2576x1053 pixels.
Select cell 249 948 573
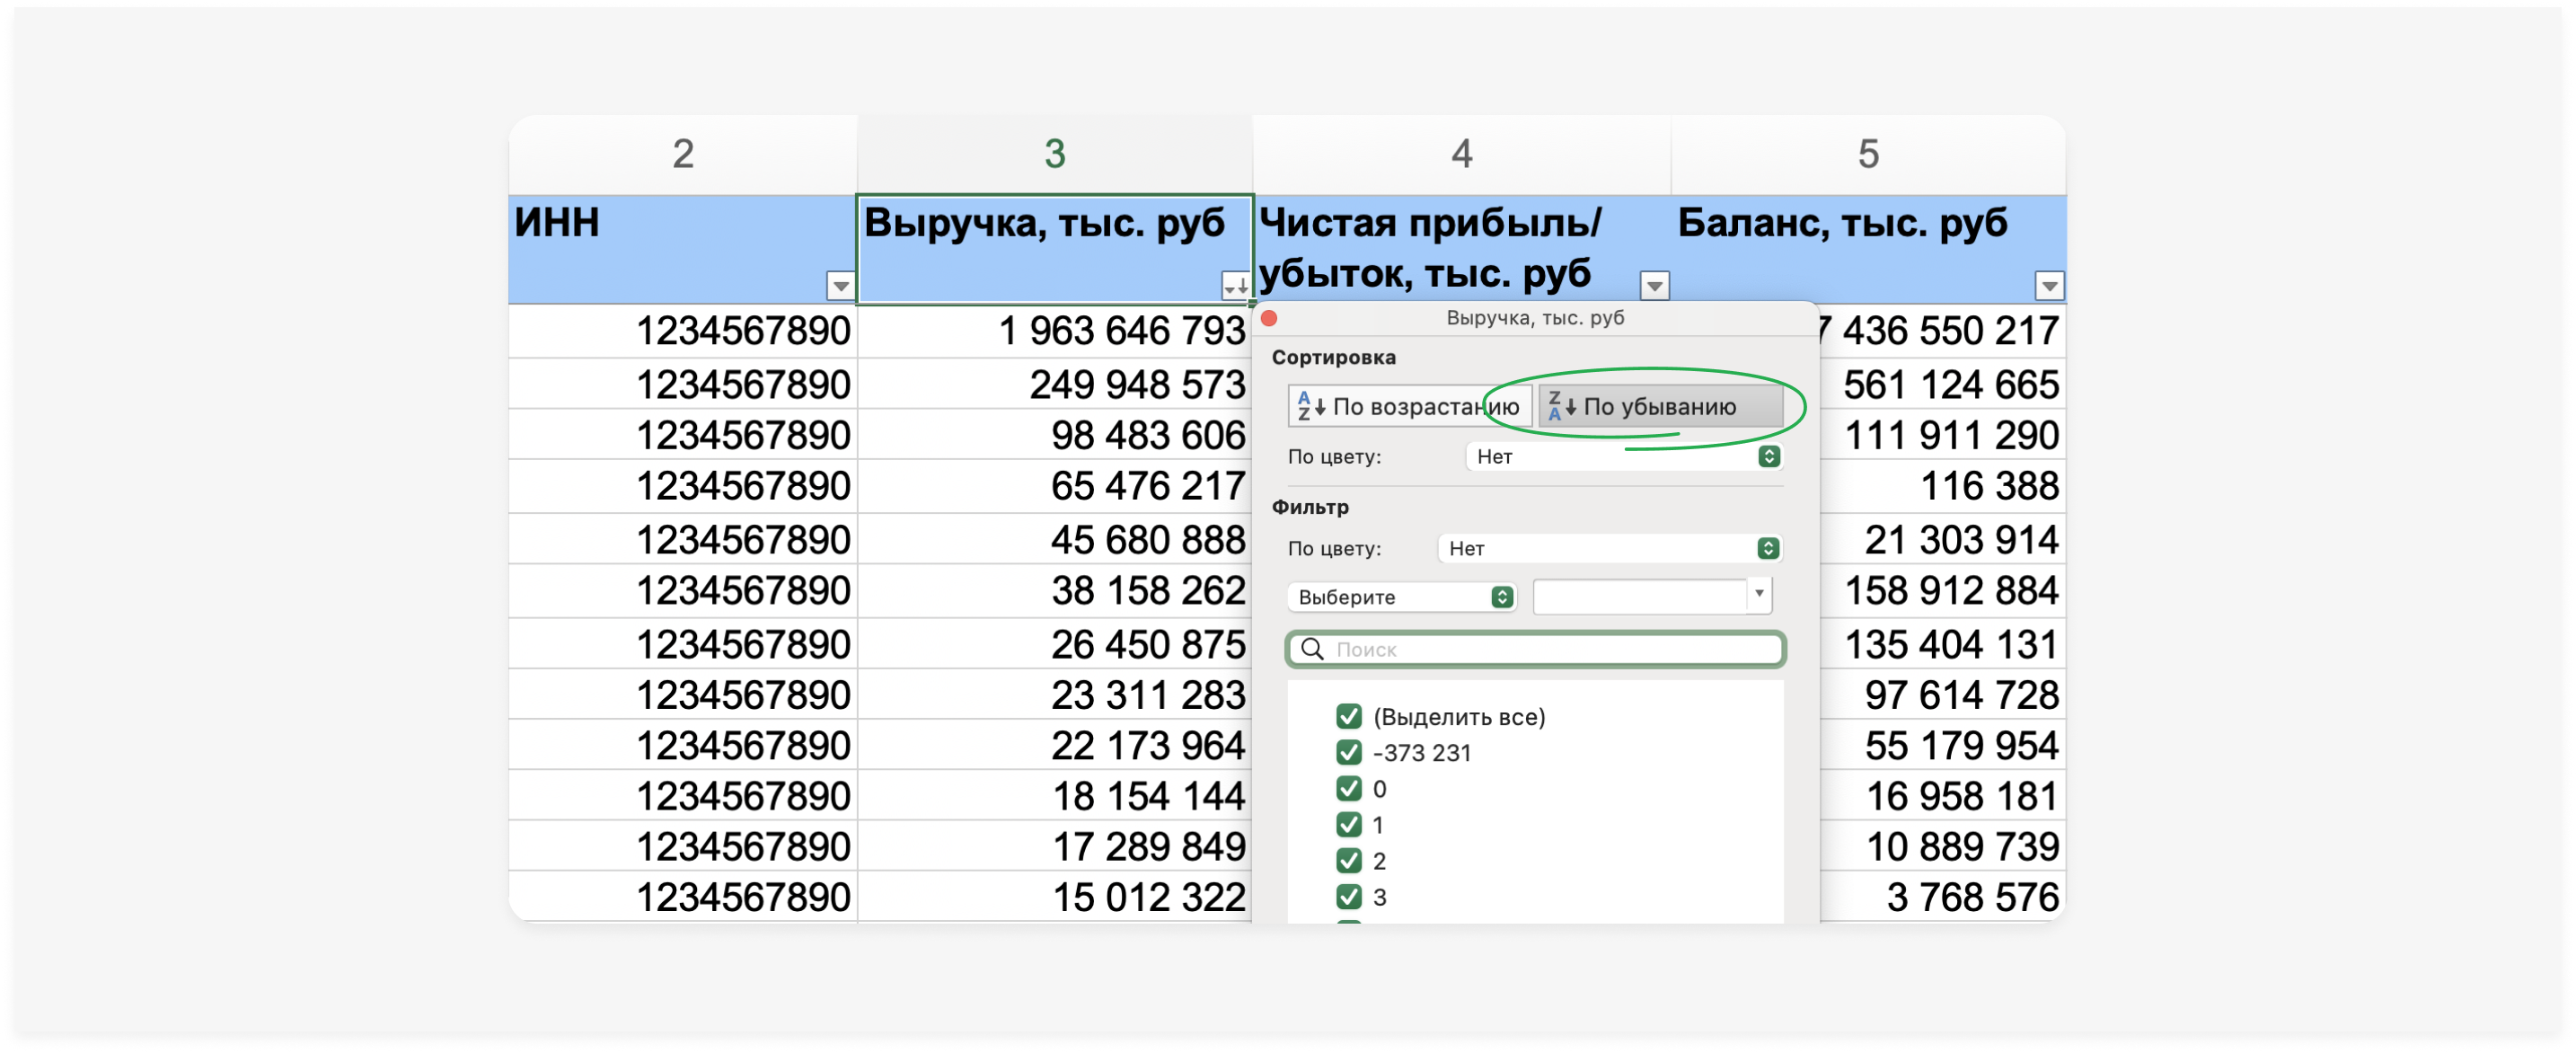1055,384
